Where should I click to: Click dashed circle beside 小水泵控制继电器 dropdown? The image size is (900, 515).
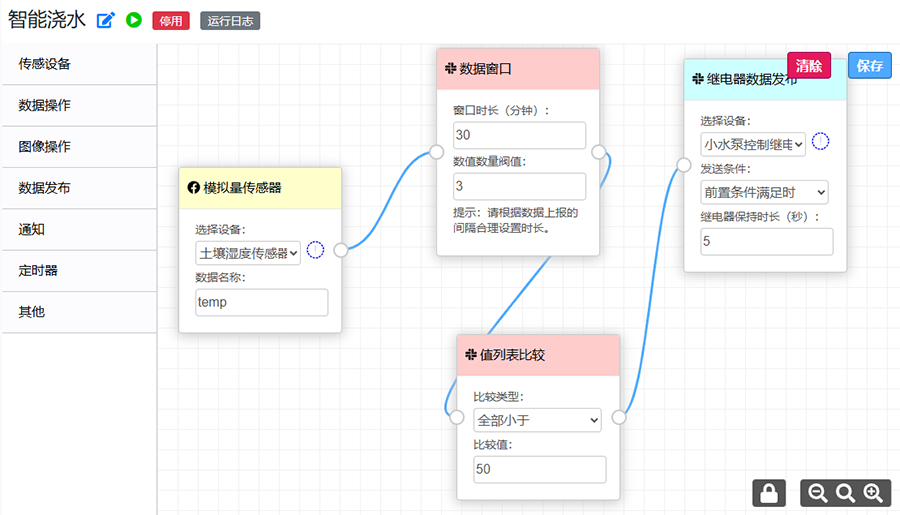[820, 141]
